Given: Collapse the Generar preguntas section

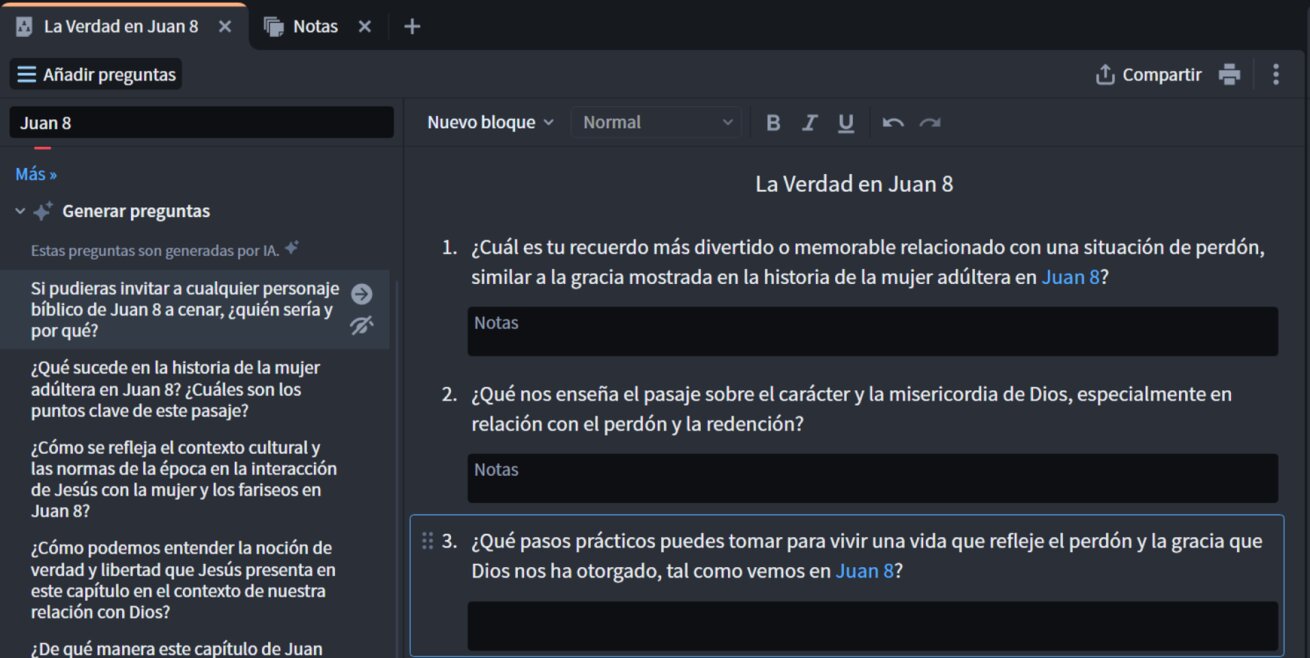Looking at the screenshot, I should tap(20, 212).
